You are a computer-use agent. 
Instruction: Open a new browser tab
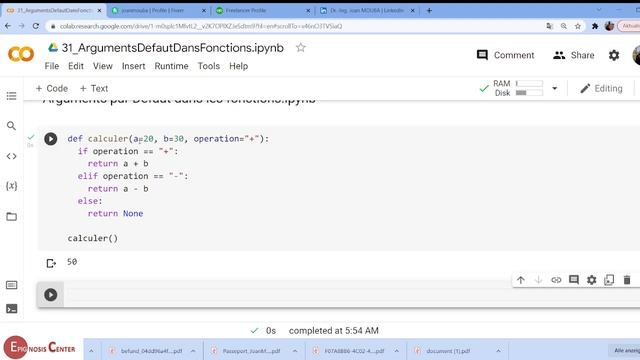[429, 11]
